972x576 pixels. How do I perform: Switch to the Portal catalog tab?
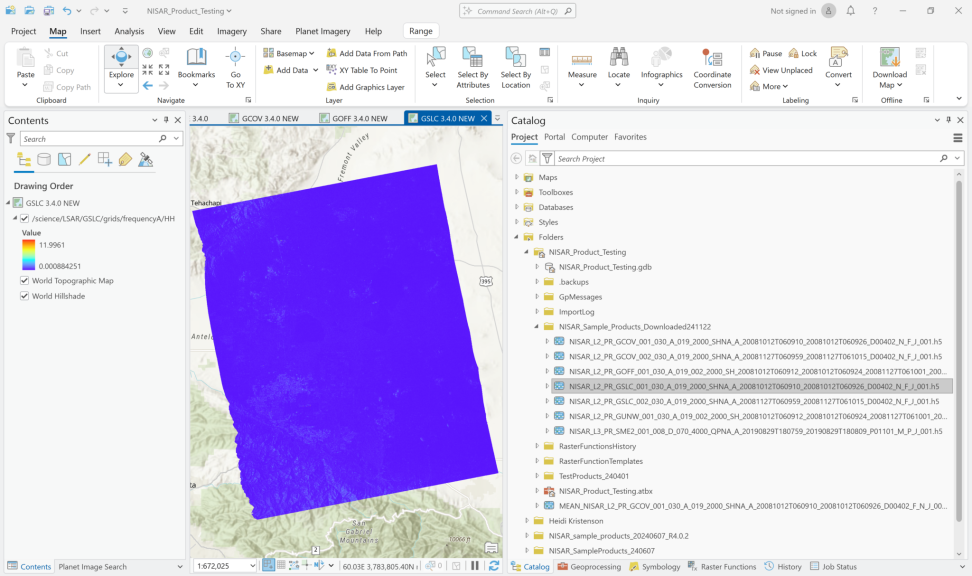pyautogui.click(x=555, y=137)
